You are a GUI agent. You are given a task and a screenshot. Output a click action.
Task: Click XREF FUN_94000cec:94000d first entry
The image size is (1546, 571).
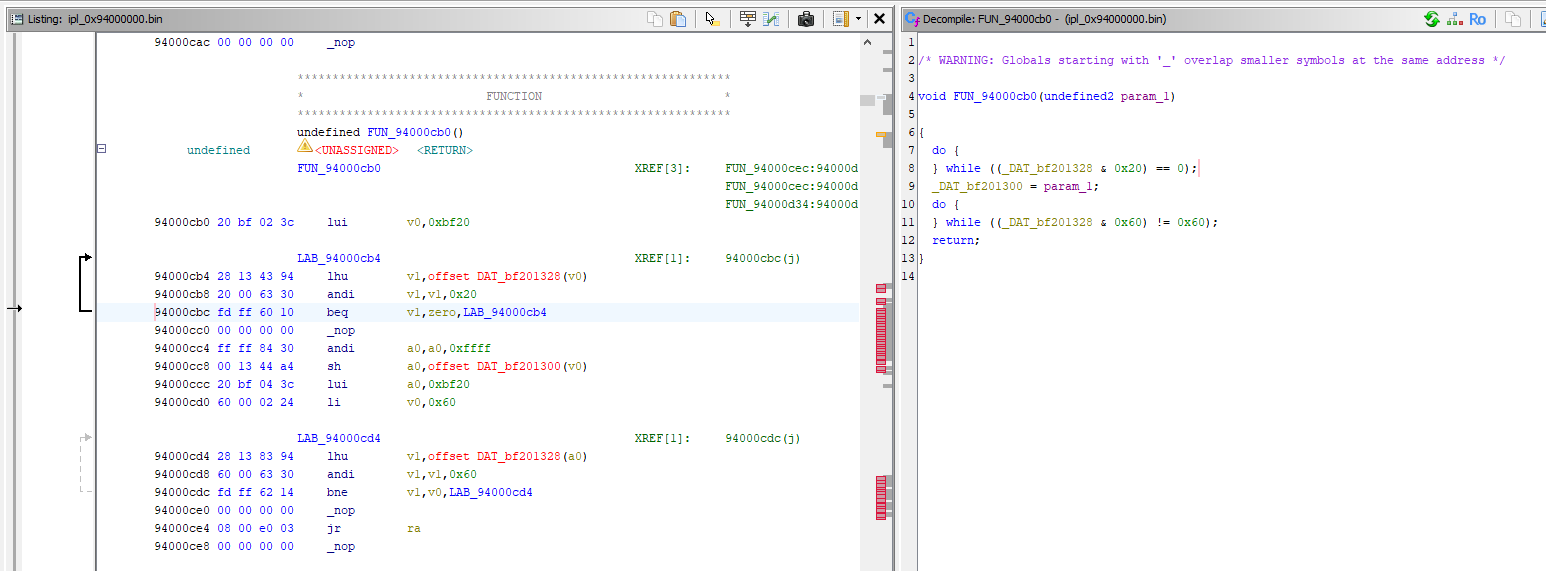click(x=791, y=168)
